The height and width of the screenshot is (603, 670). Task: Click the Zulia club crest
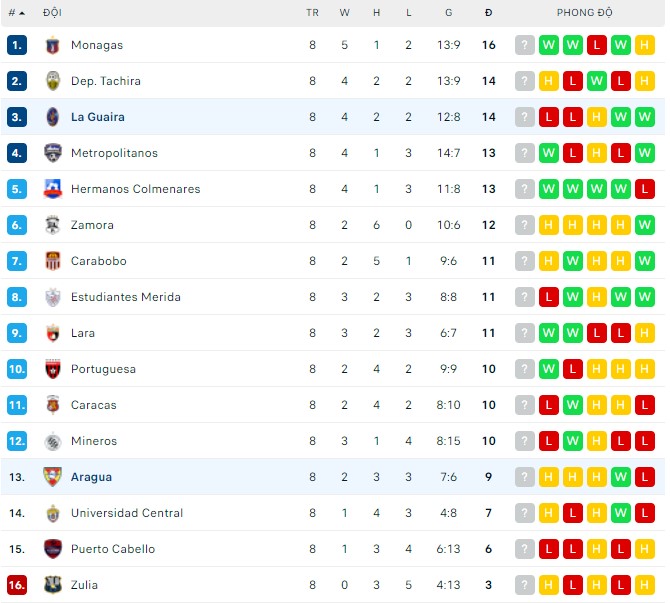point(53,585)
